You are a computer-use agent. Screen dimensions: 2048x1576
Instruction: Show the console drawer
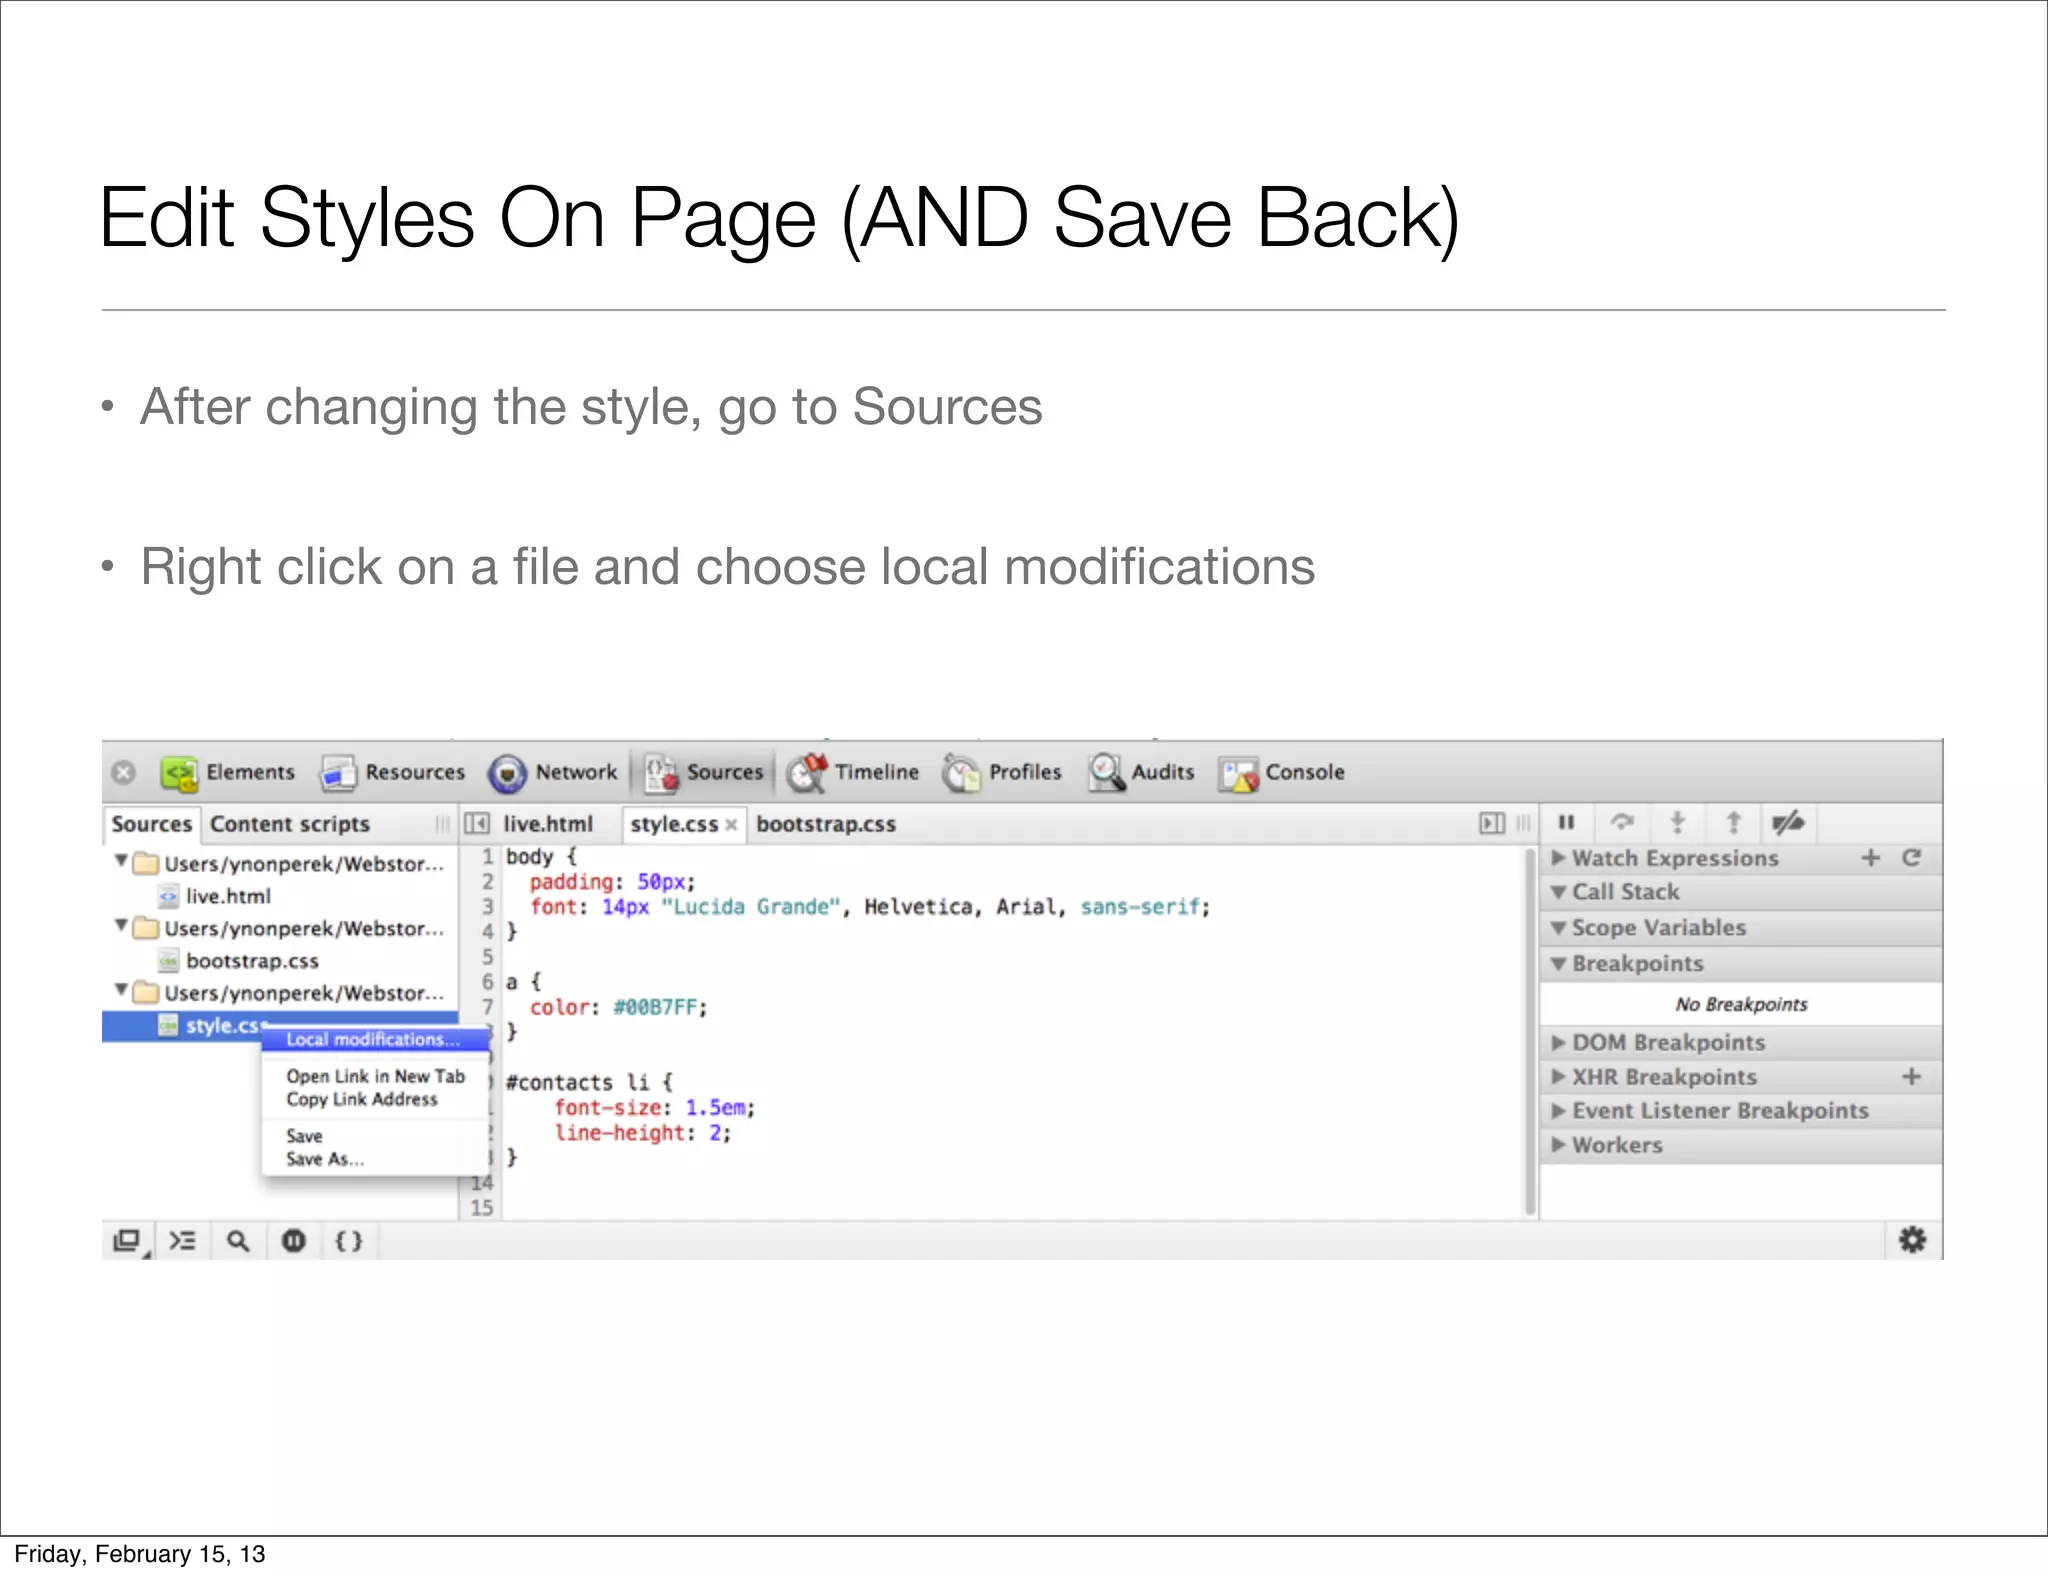(x=183, y=1242)
